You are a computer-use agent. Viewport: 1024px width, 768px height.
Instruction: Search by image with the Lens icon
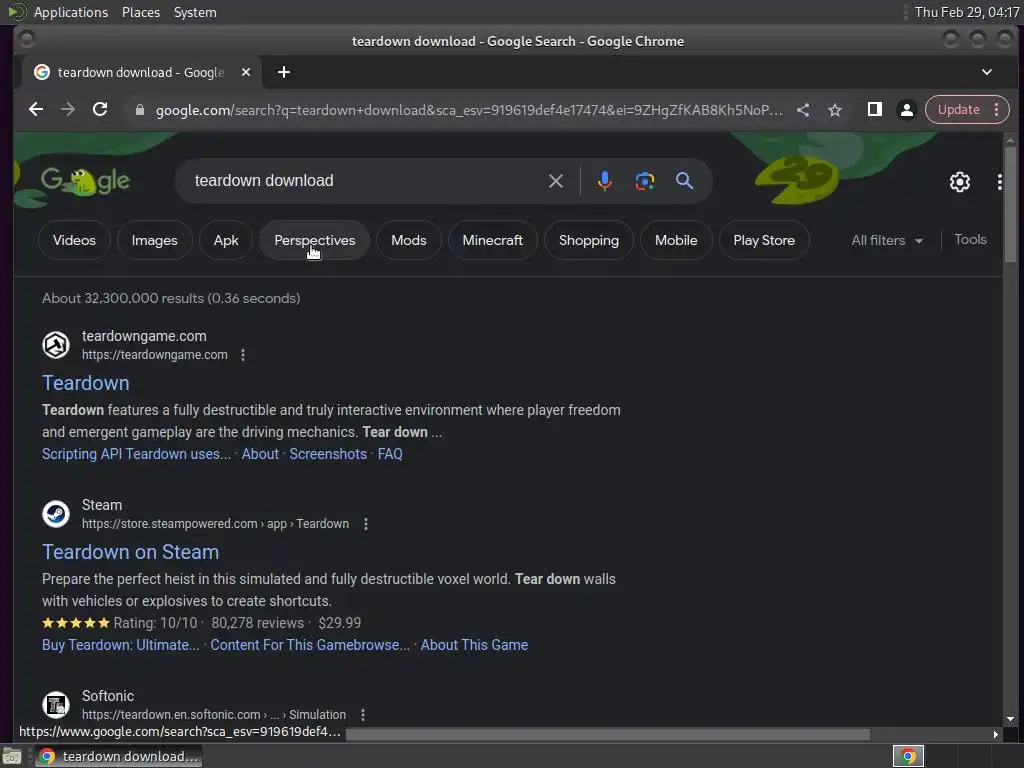tap(645, 181)
